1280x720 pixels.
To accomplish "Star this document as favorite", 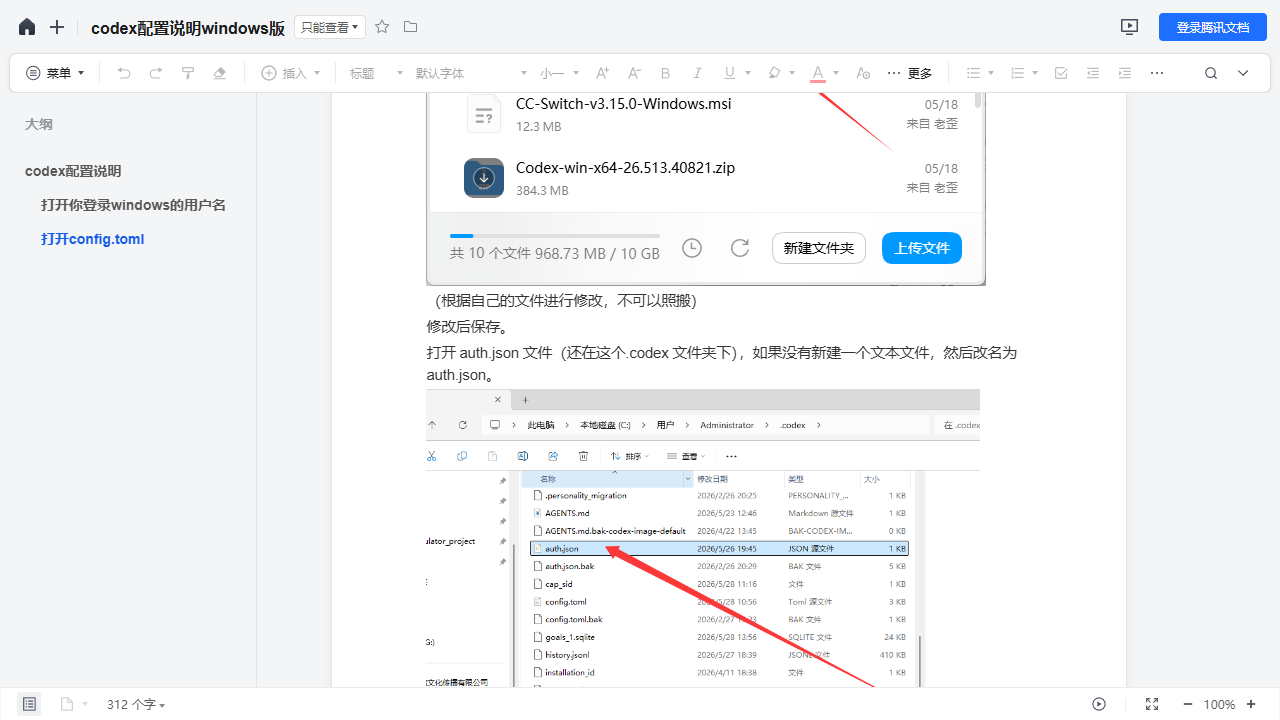I will pos(382,27).
